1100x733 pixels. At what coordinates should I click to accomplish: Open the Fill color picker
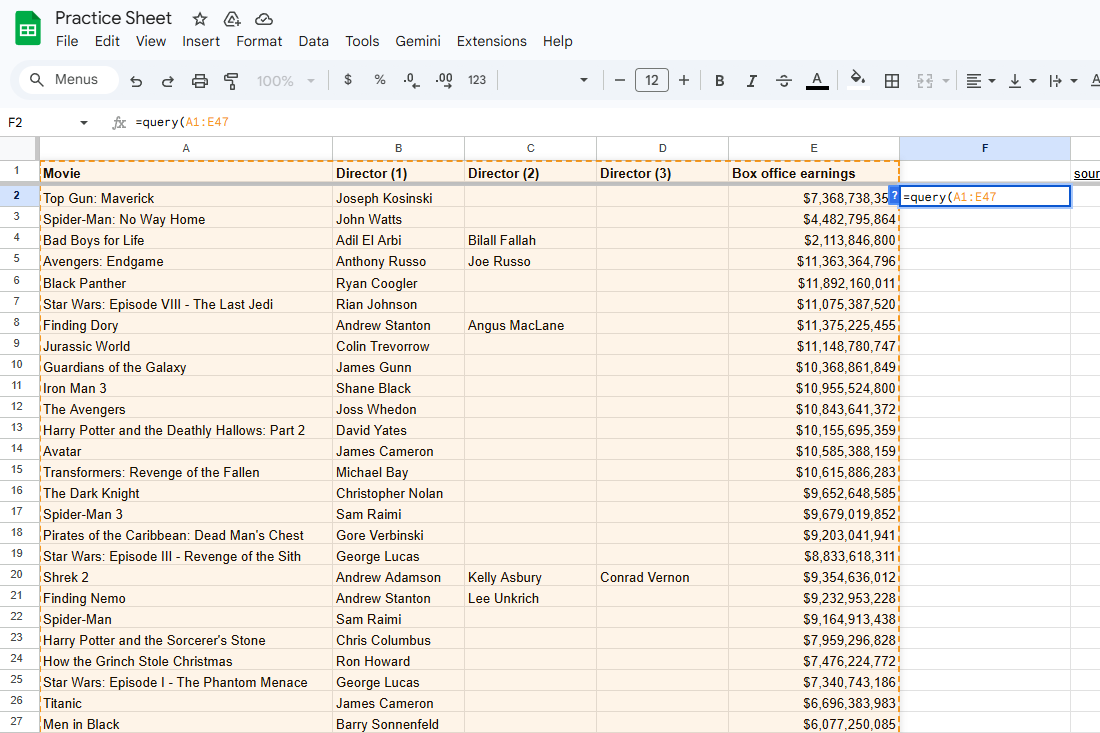(x=858, y=79)
